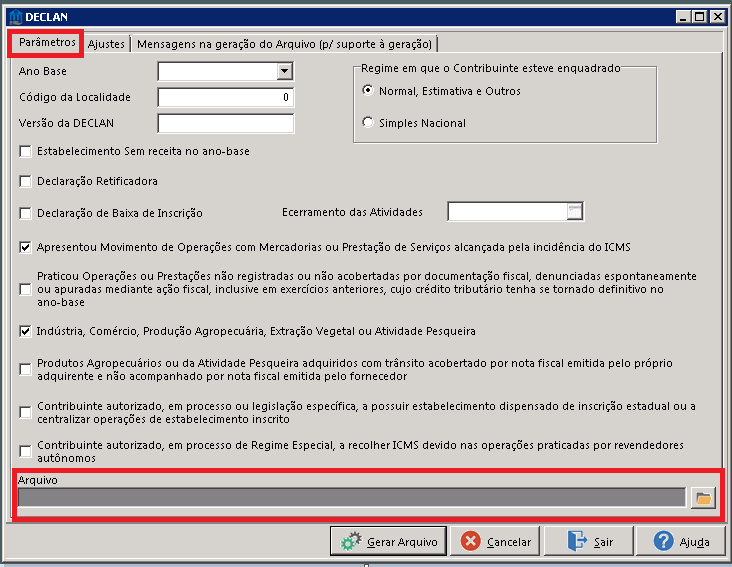Click the Arquivo path field
The image size is (732, 567).
pyautogui.click(x=352, y=497)
